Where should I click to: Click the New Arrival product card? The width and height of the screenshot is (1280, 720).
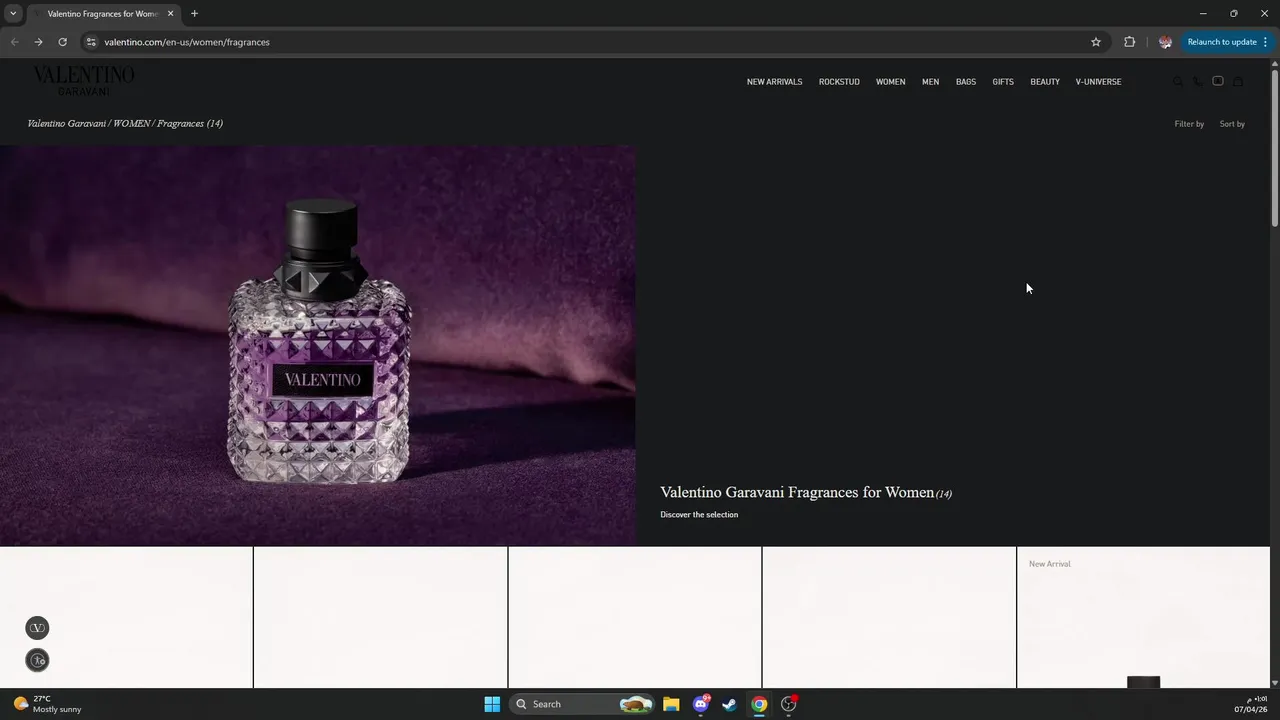(1143, 617)
